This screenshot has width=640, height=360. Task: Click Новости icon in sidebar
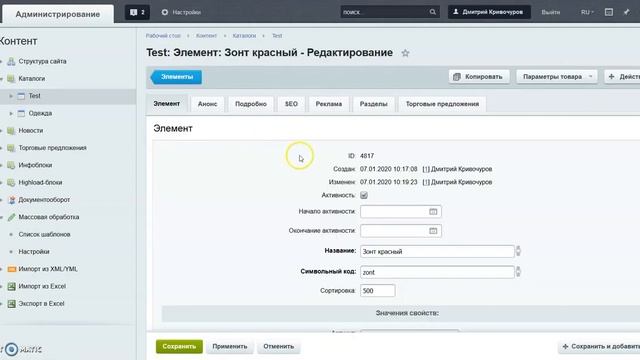point(11,131)
